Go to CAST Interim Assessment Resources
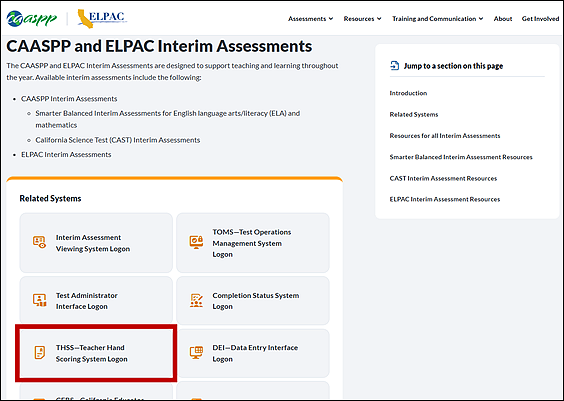Viewport: 564px width, 401px height. coord(443,178)
